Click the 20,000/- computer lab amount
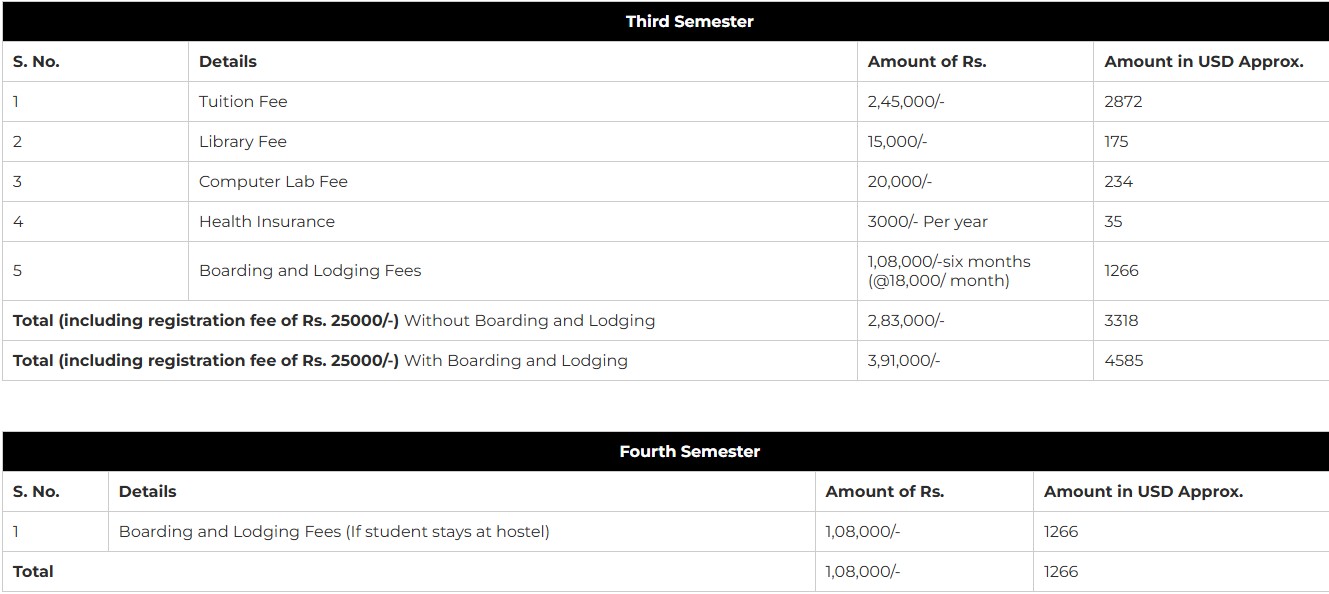The width and height of the screenshot is (1329, 594). click(899, 181)
